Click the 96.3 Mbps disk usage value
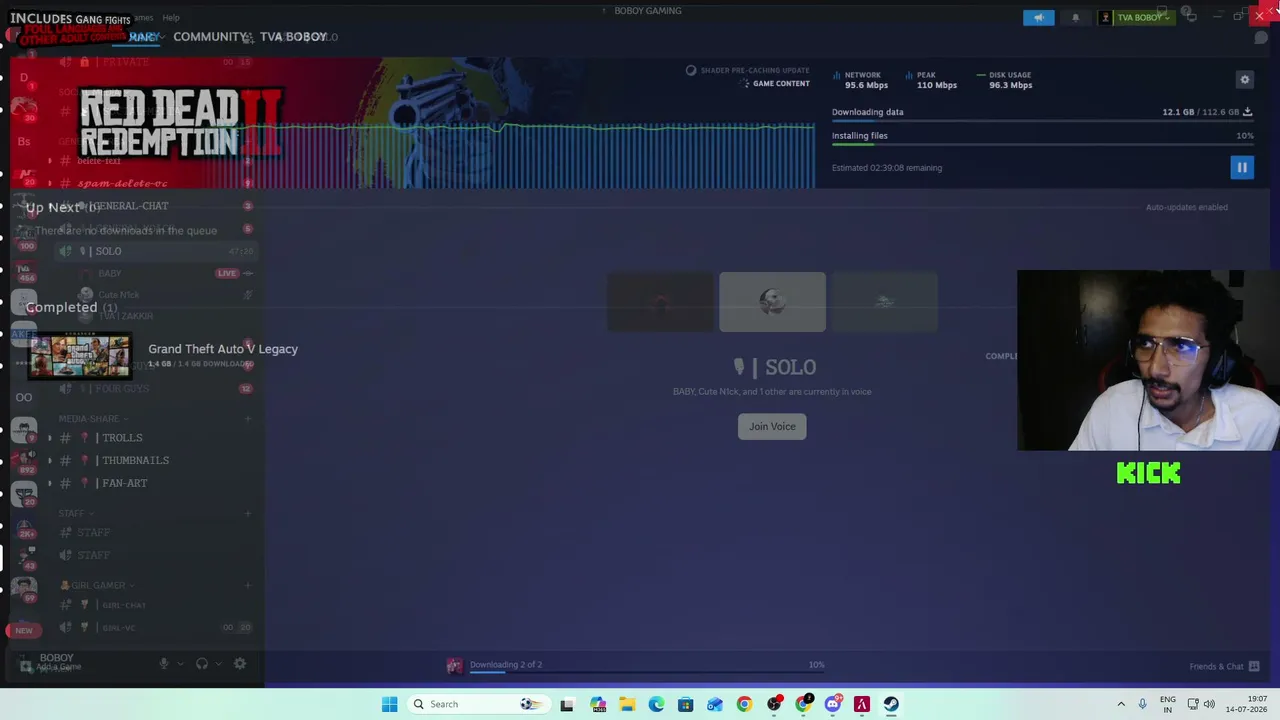Image resolution: width=1280 pixels, height=720 pixels. pyautogui.click(x=1010, y=85)
